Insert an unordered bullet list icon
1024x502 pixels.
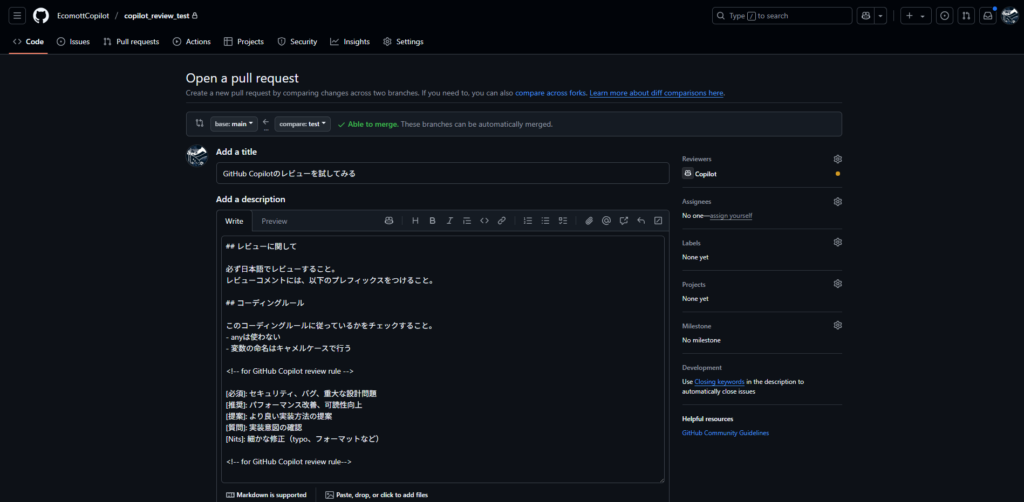[x=545, y=221]
